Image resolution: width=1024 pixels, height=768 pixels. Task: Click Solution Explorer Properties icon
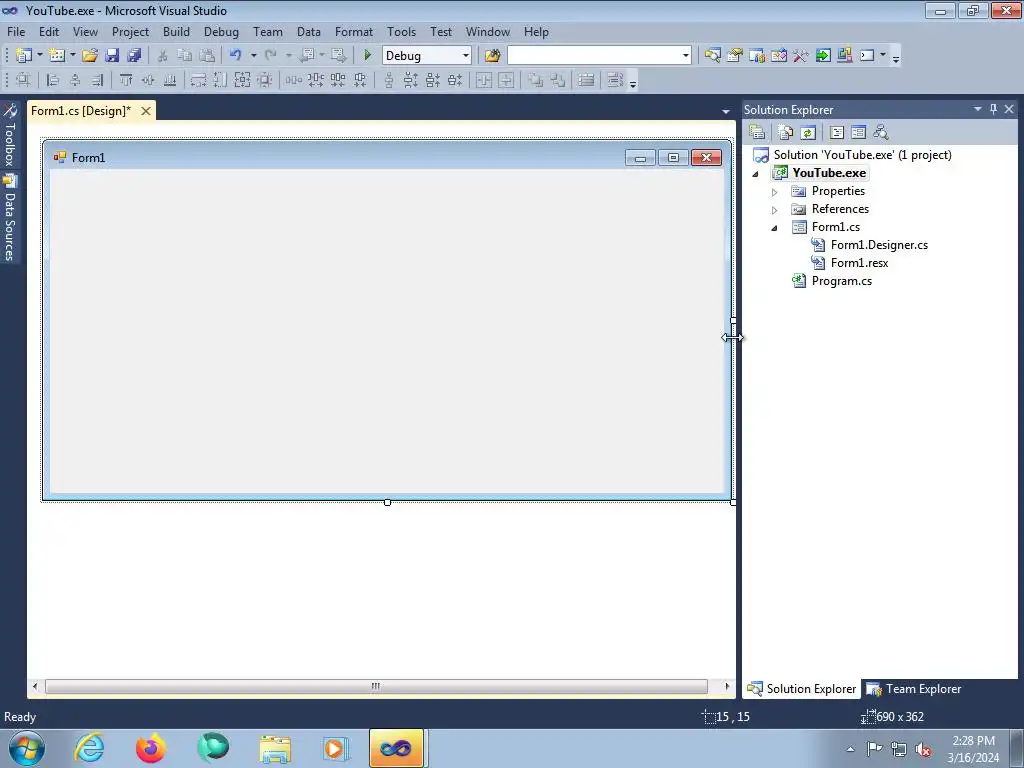pyautogui.click(x=757, y=133)
